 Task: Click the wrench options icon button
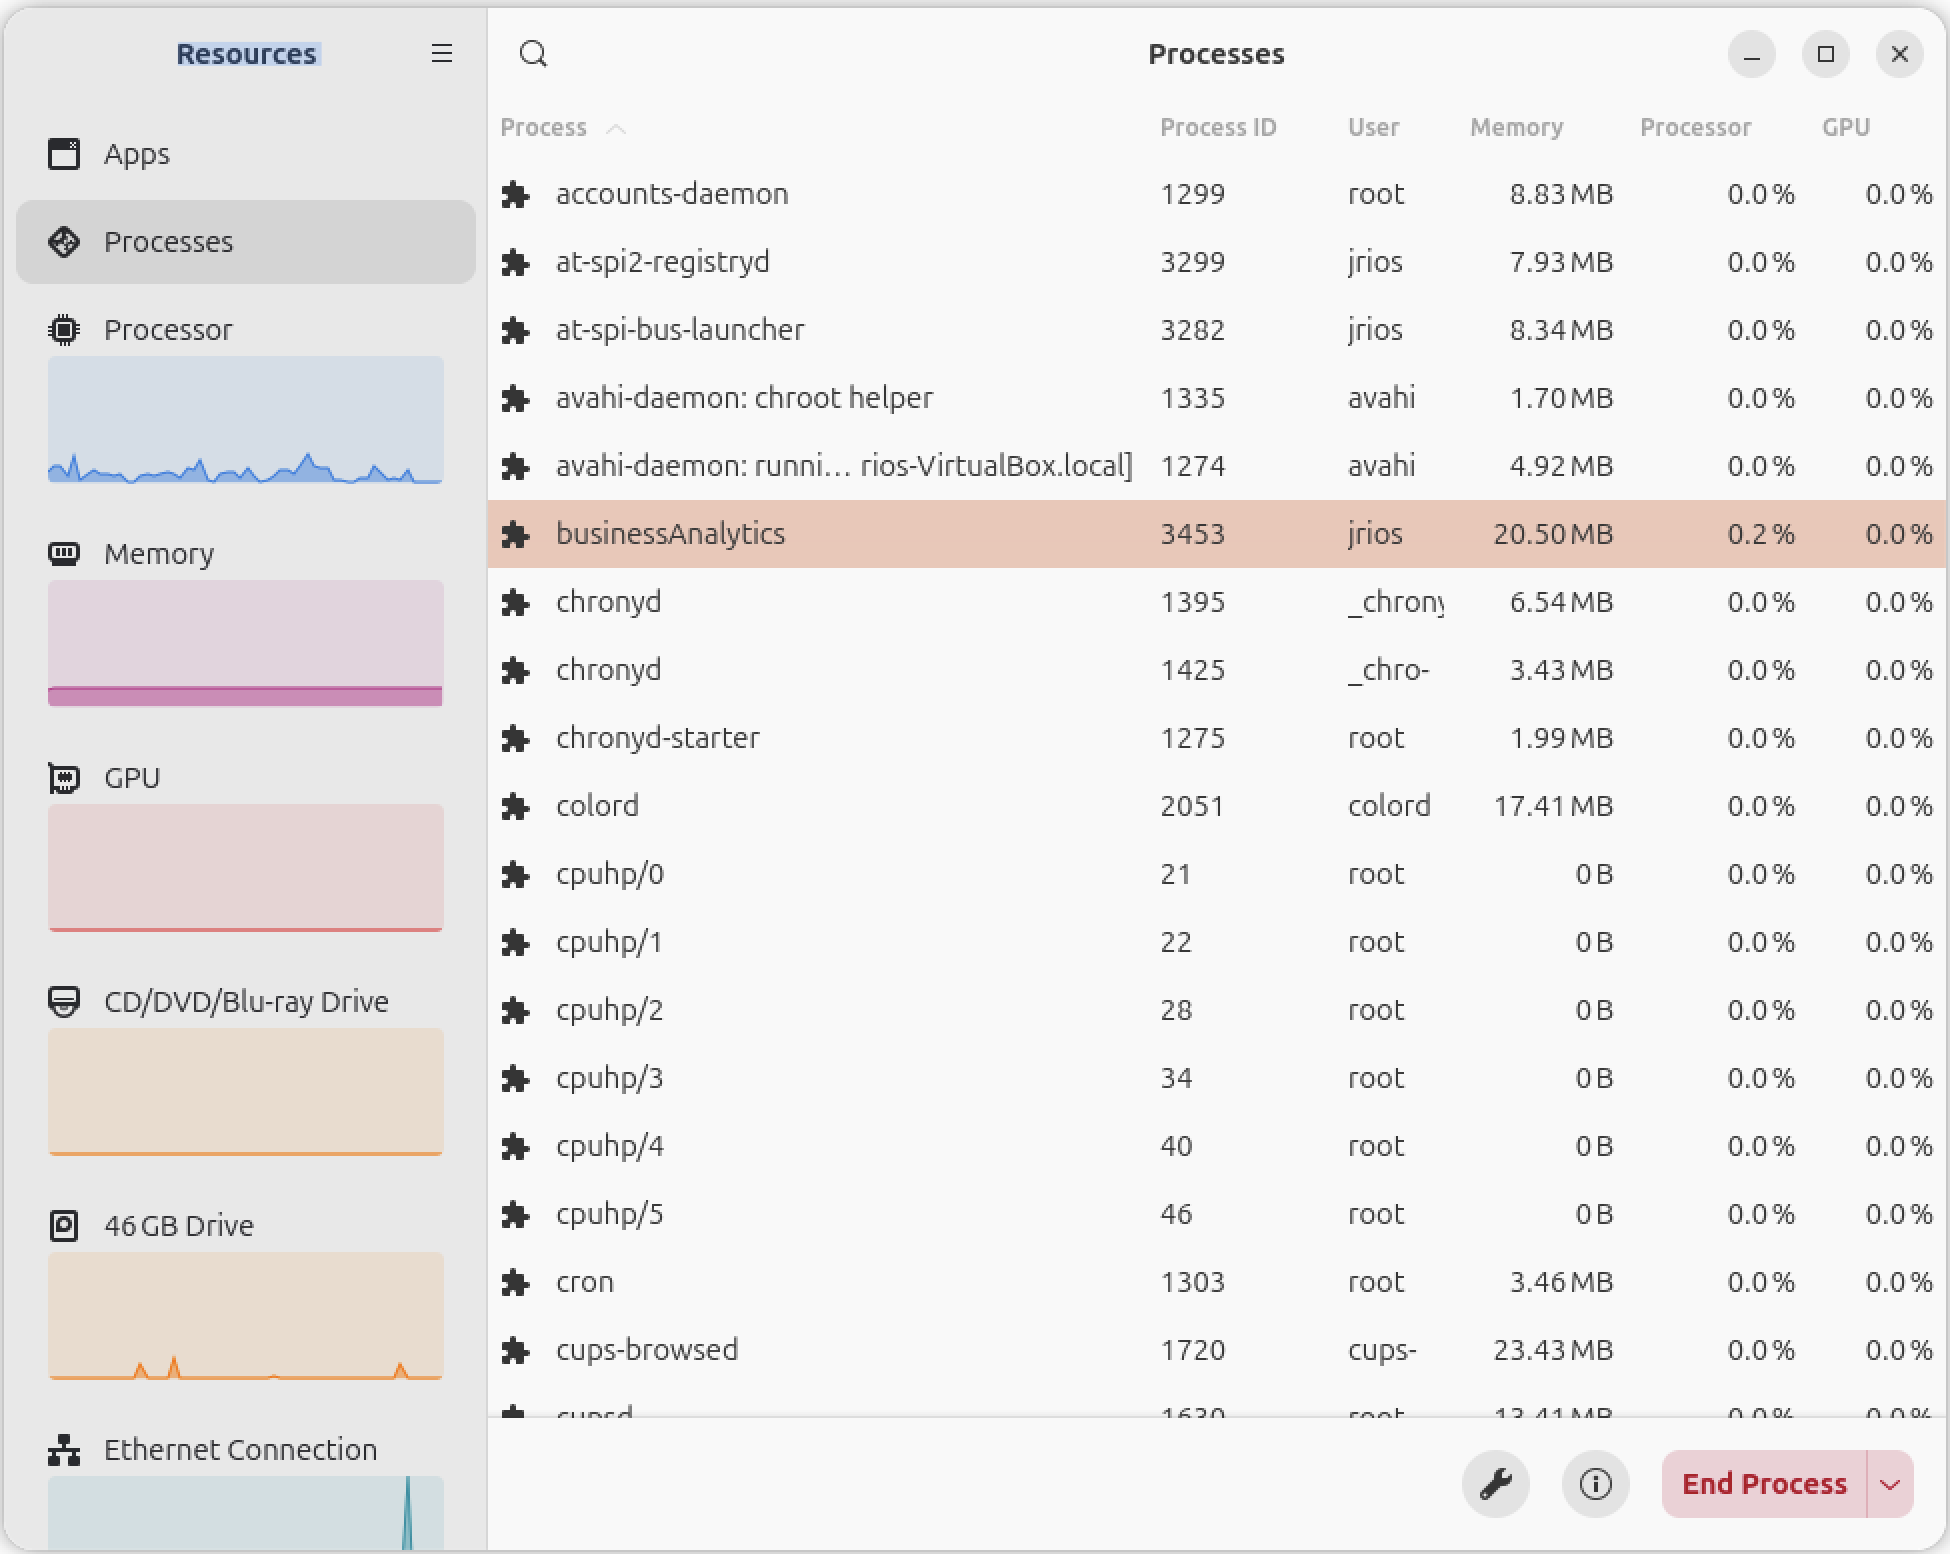pos(1496,1484)
